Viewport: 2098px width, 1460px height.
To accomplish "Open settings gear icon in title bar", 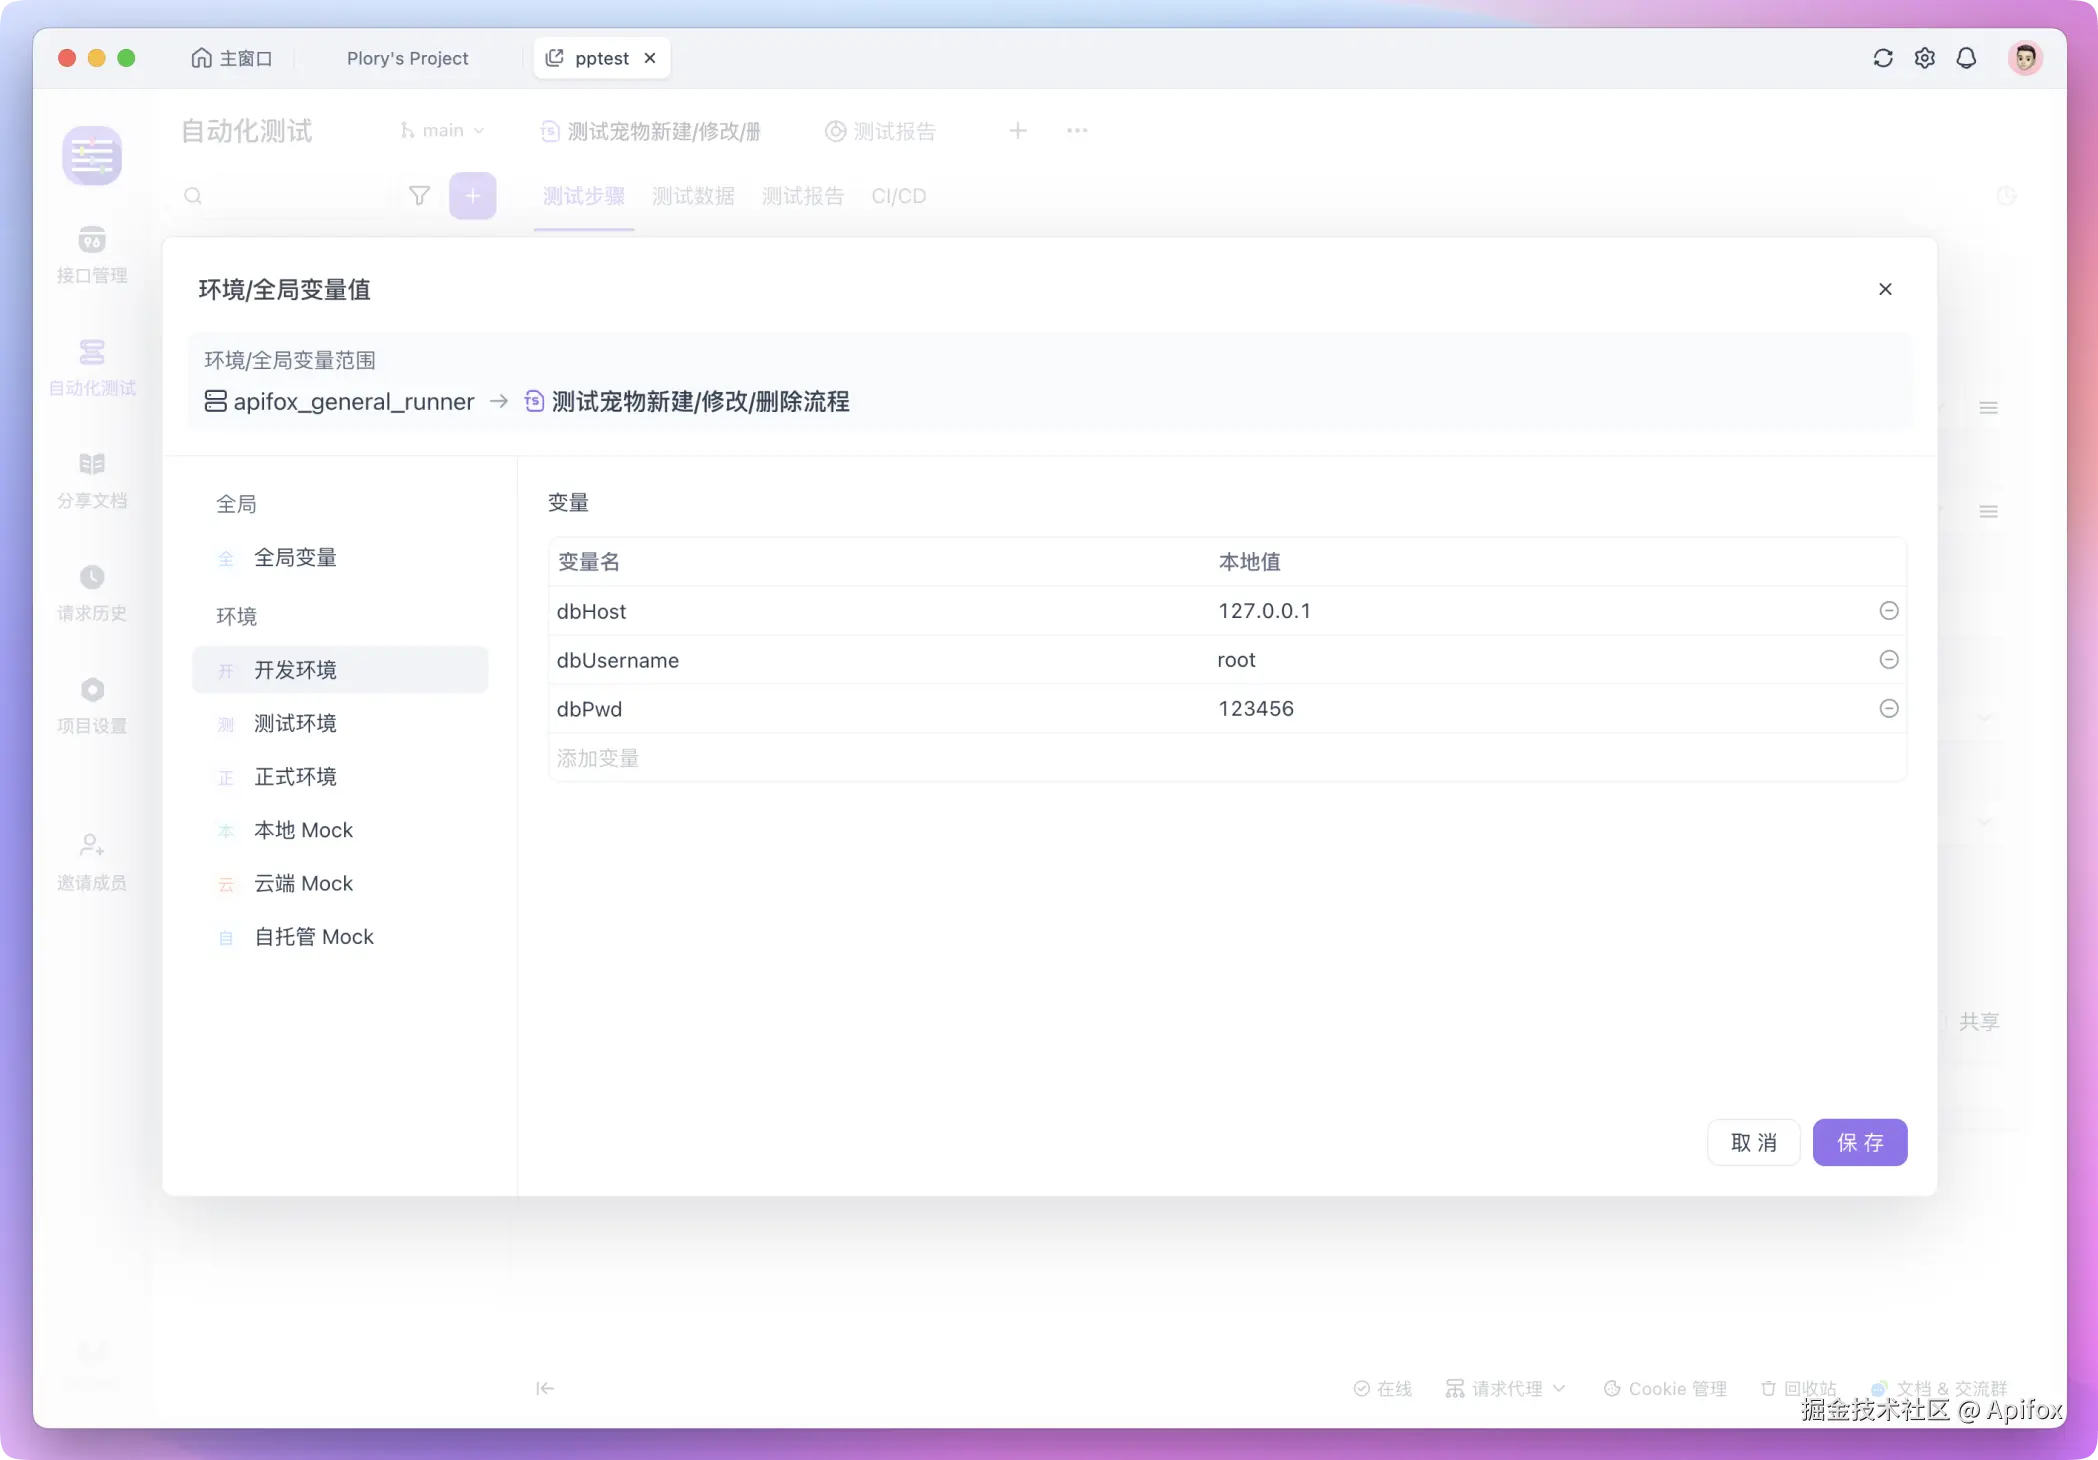I will [x=1924, y=58].
